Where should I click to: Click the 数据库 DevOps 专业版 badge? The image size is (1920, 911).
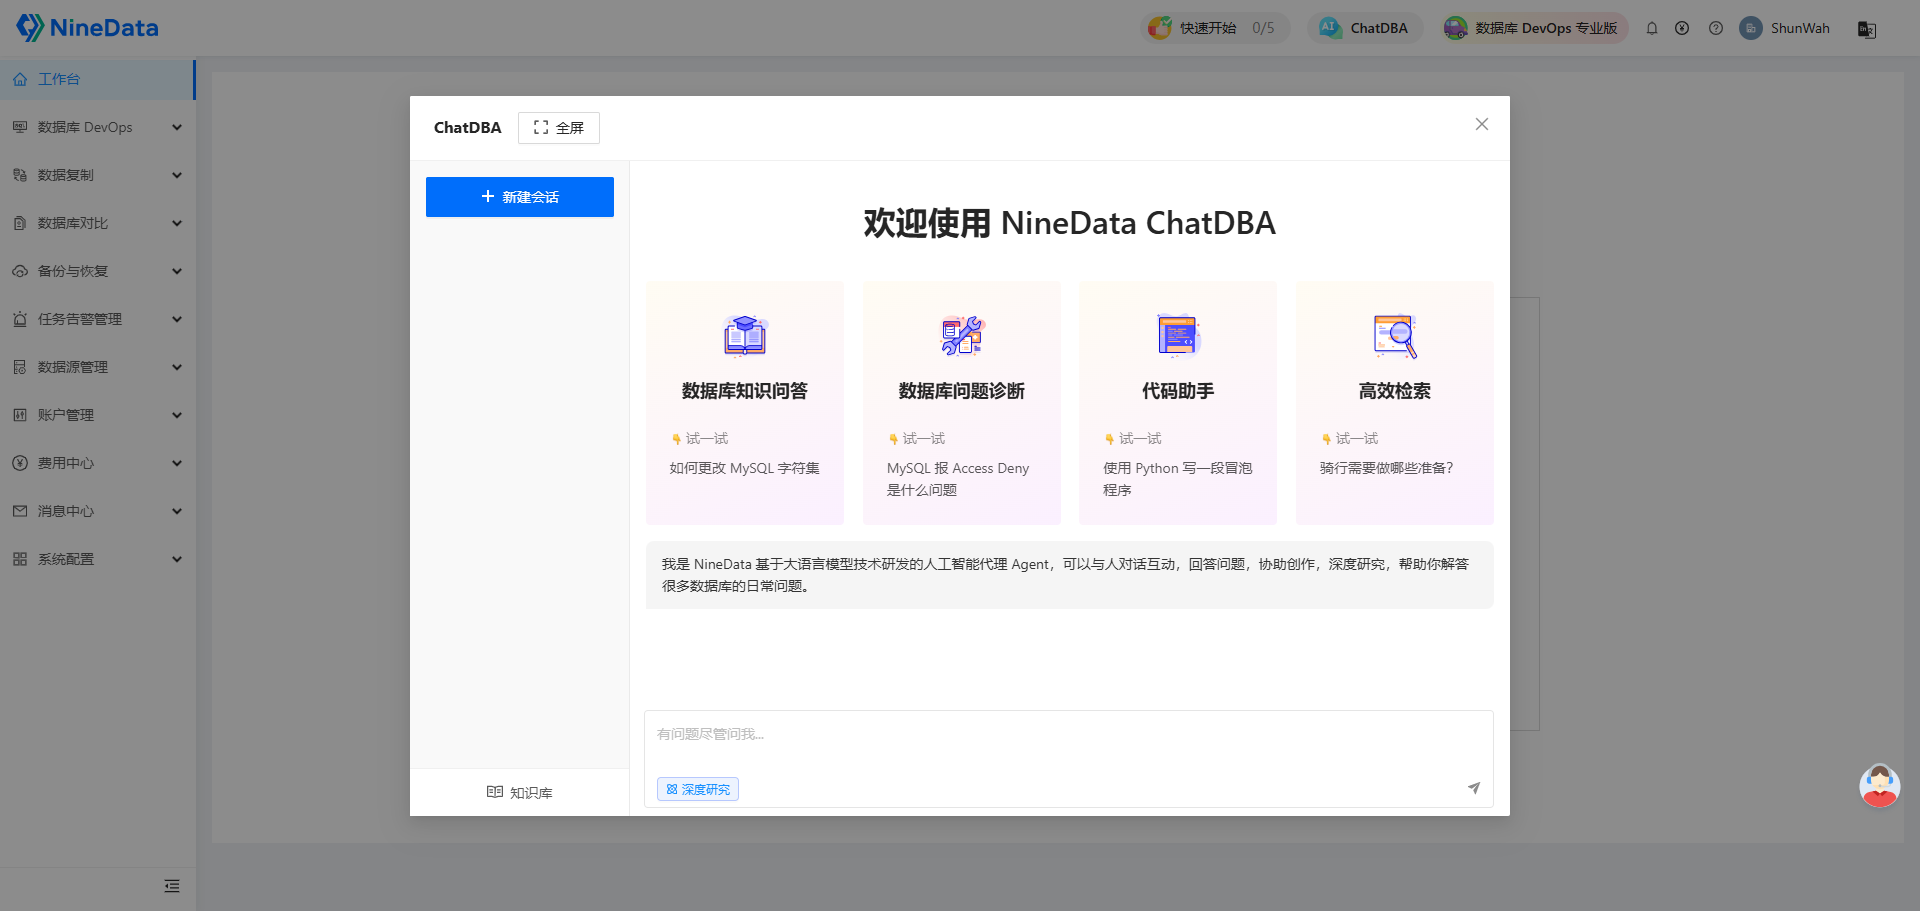1534,28
